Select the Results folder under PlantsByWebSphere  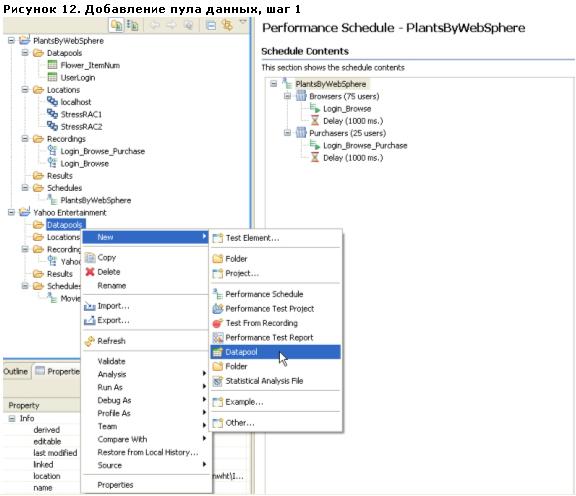pos(60,176)
